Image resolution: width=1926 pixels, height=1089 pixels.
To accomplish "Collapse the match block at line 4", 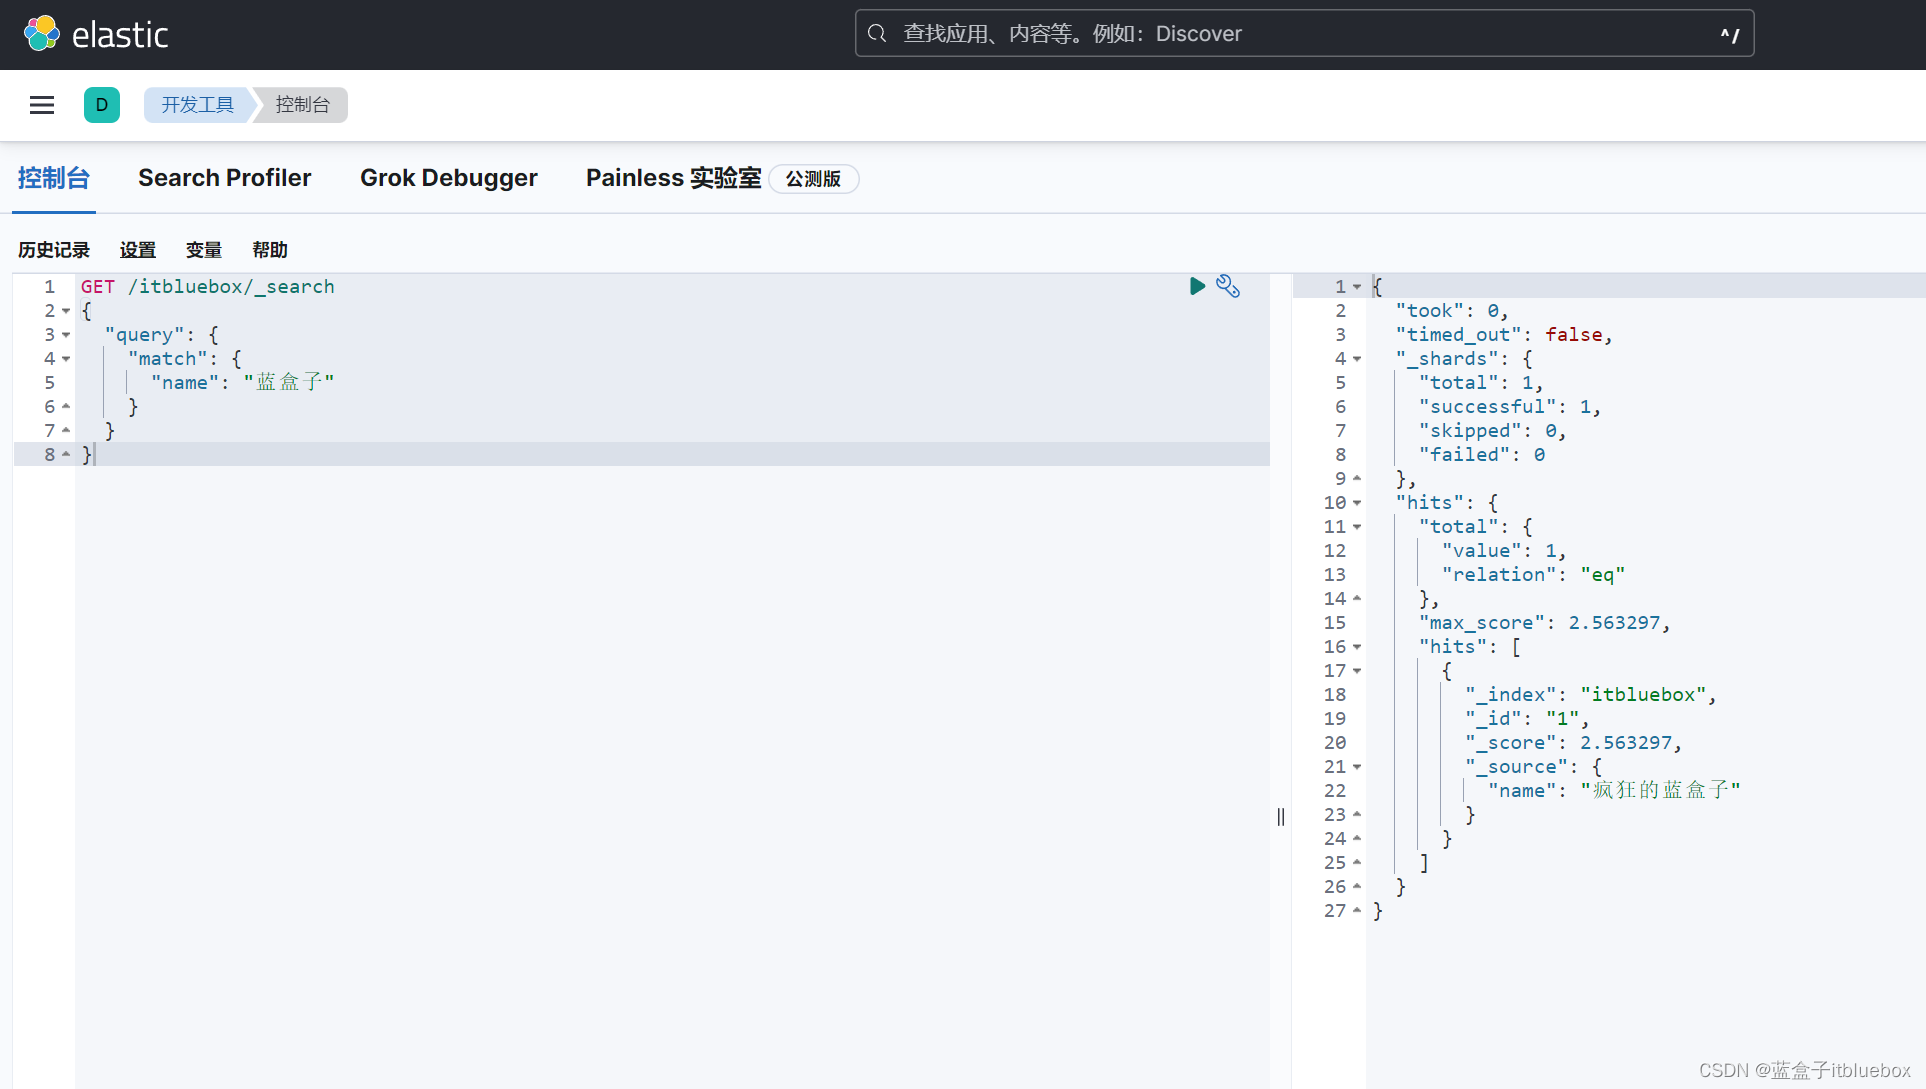I will pos(66,359).
